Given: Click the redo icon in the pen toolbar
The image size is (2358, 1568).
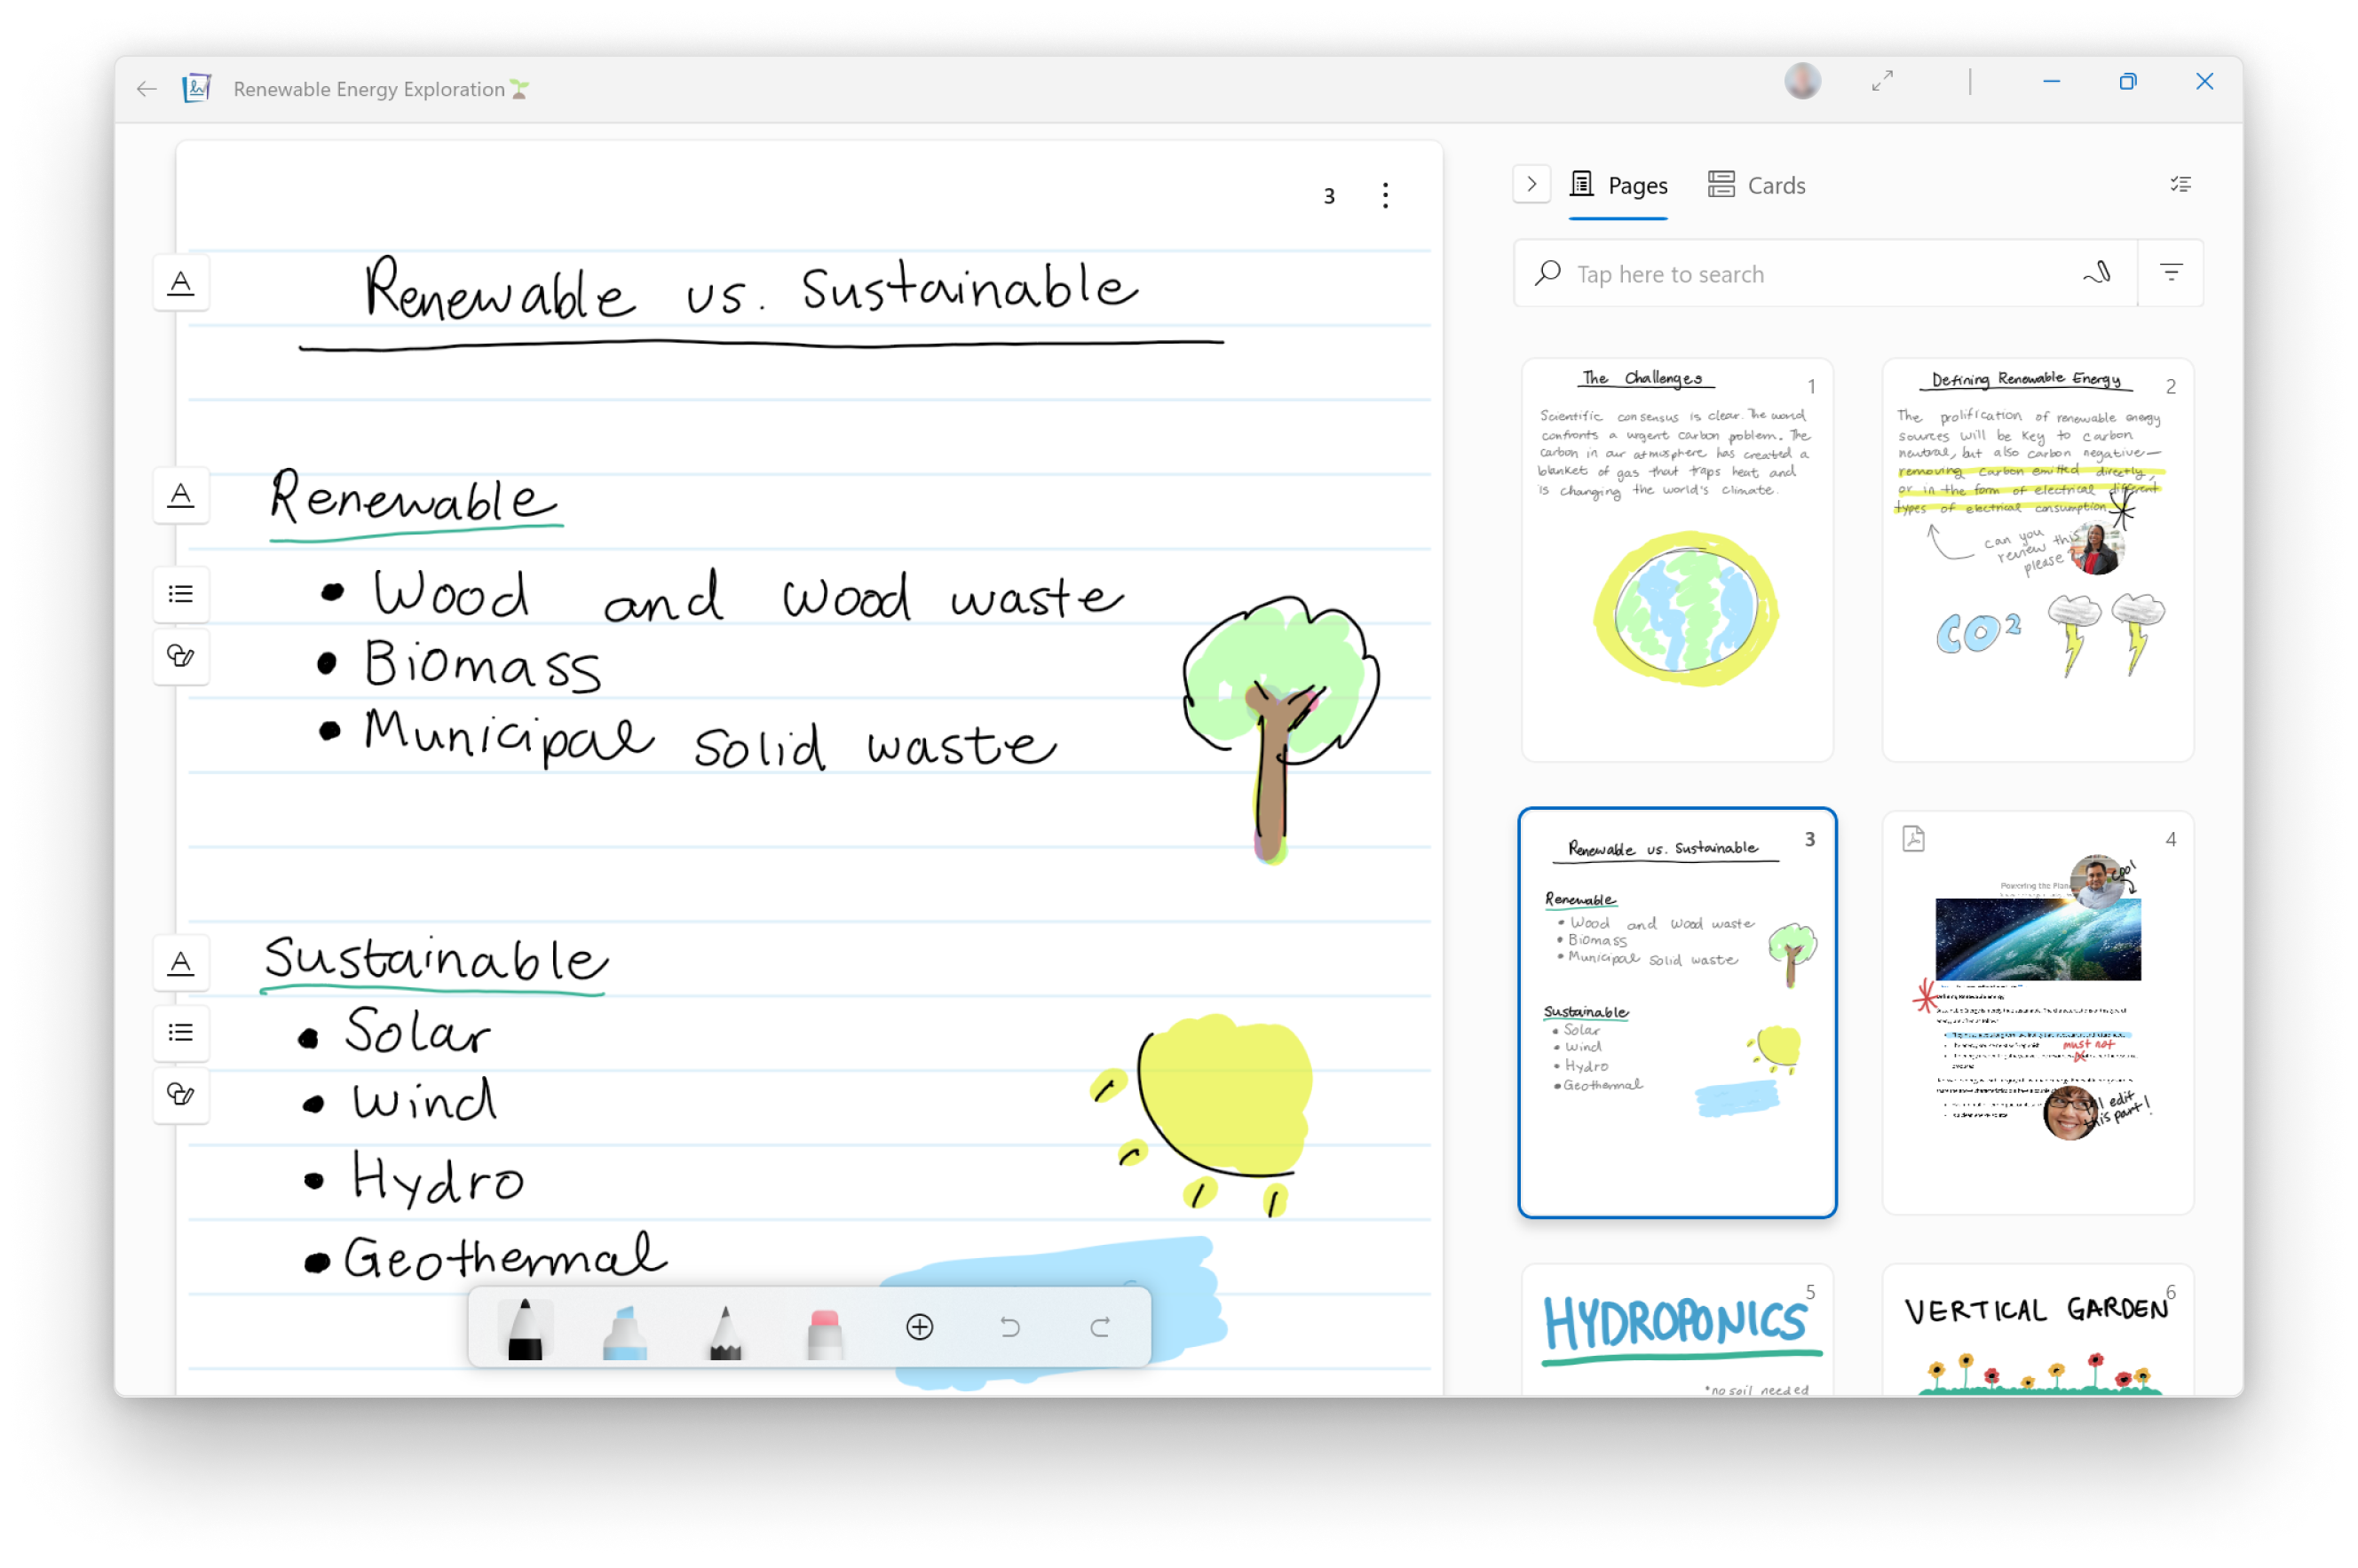Looking at the screenshot, I should click(x=1099, y=1327).
